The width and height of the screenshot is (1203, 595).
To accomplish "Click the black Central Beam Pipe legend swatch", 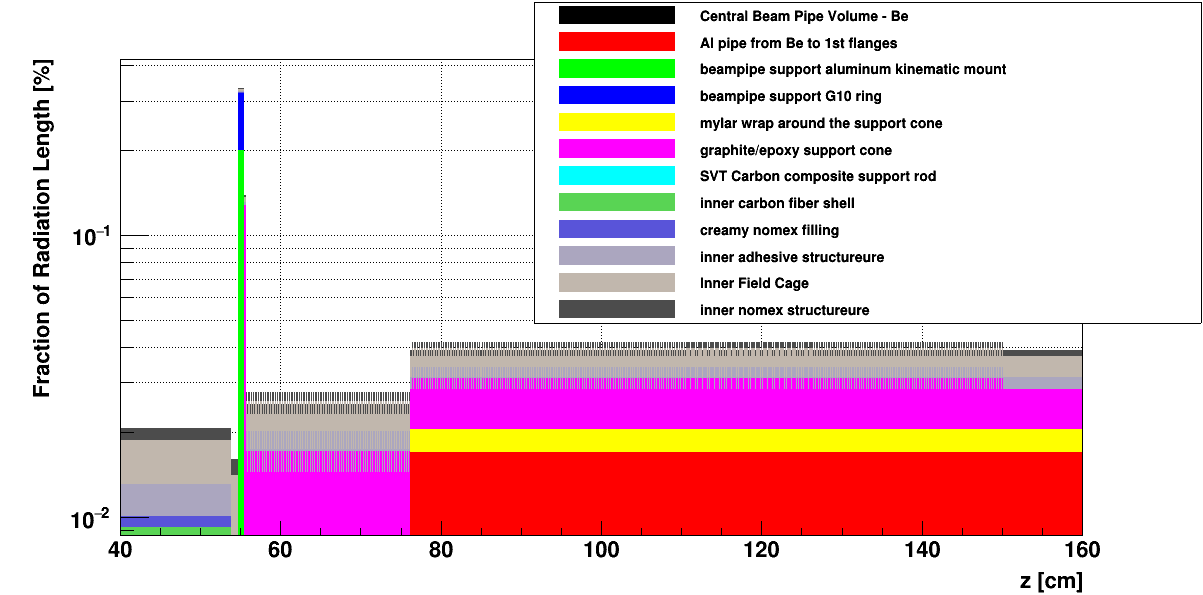I will pyautogui.click(x=617, y=16).
